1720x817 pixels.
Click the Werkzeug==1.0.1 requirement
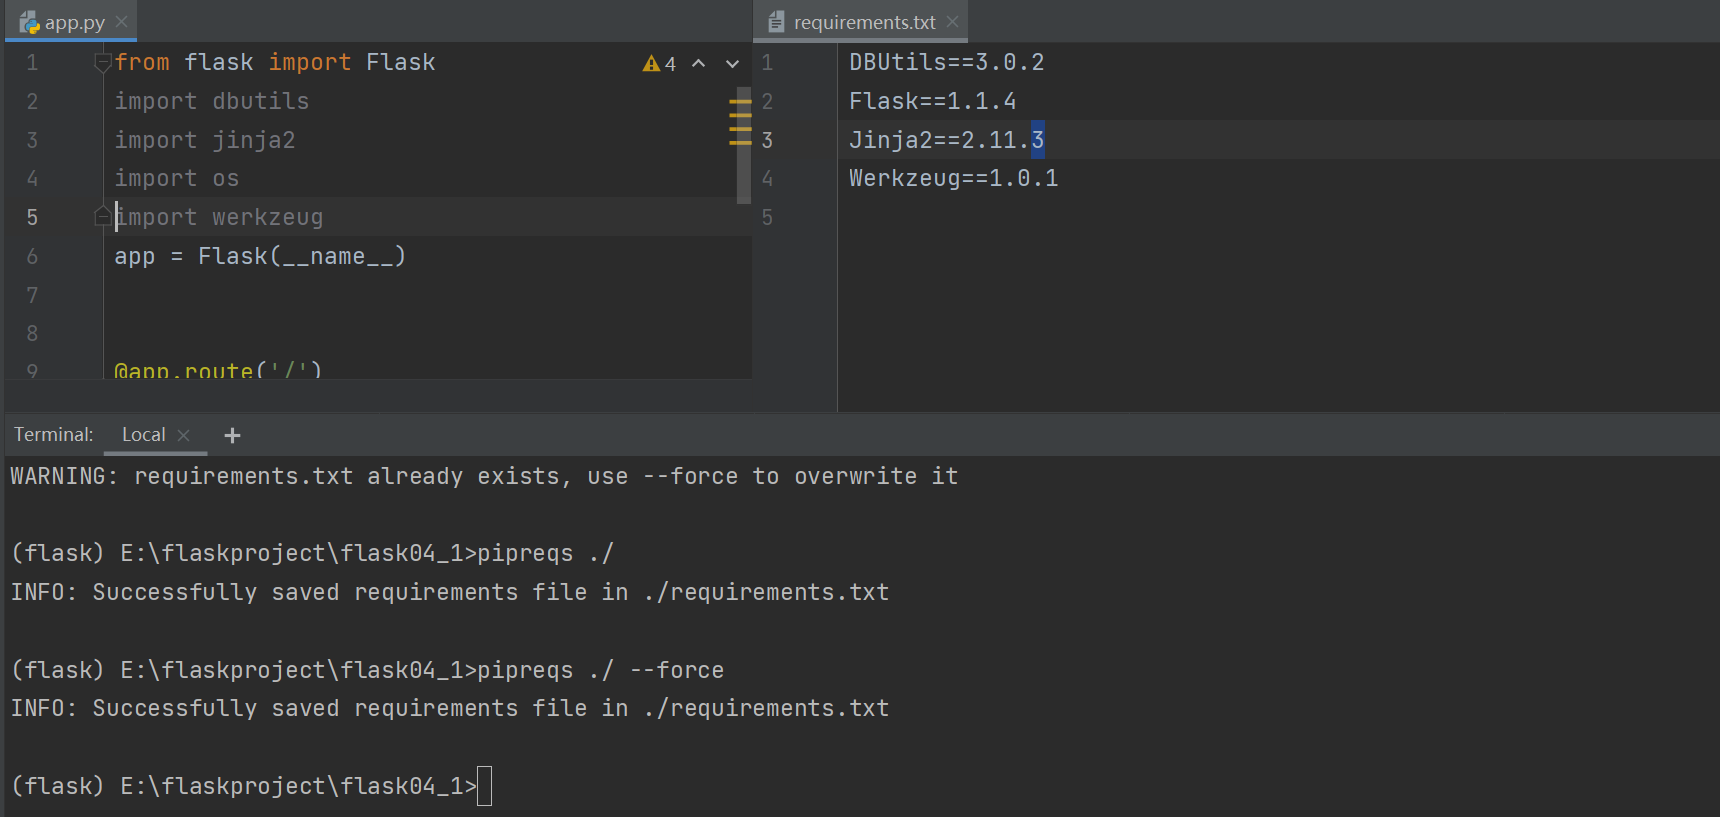pos(953,178)
